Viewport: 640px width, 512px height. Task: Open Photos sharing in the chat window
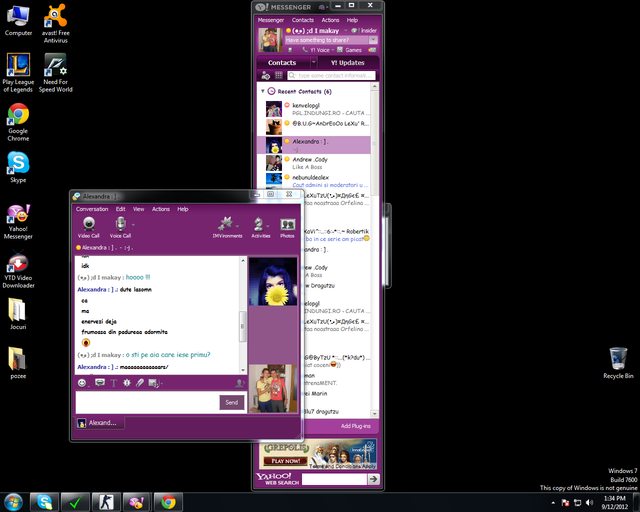[287, 228]
